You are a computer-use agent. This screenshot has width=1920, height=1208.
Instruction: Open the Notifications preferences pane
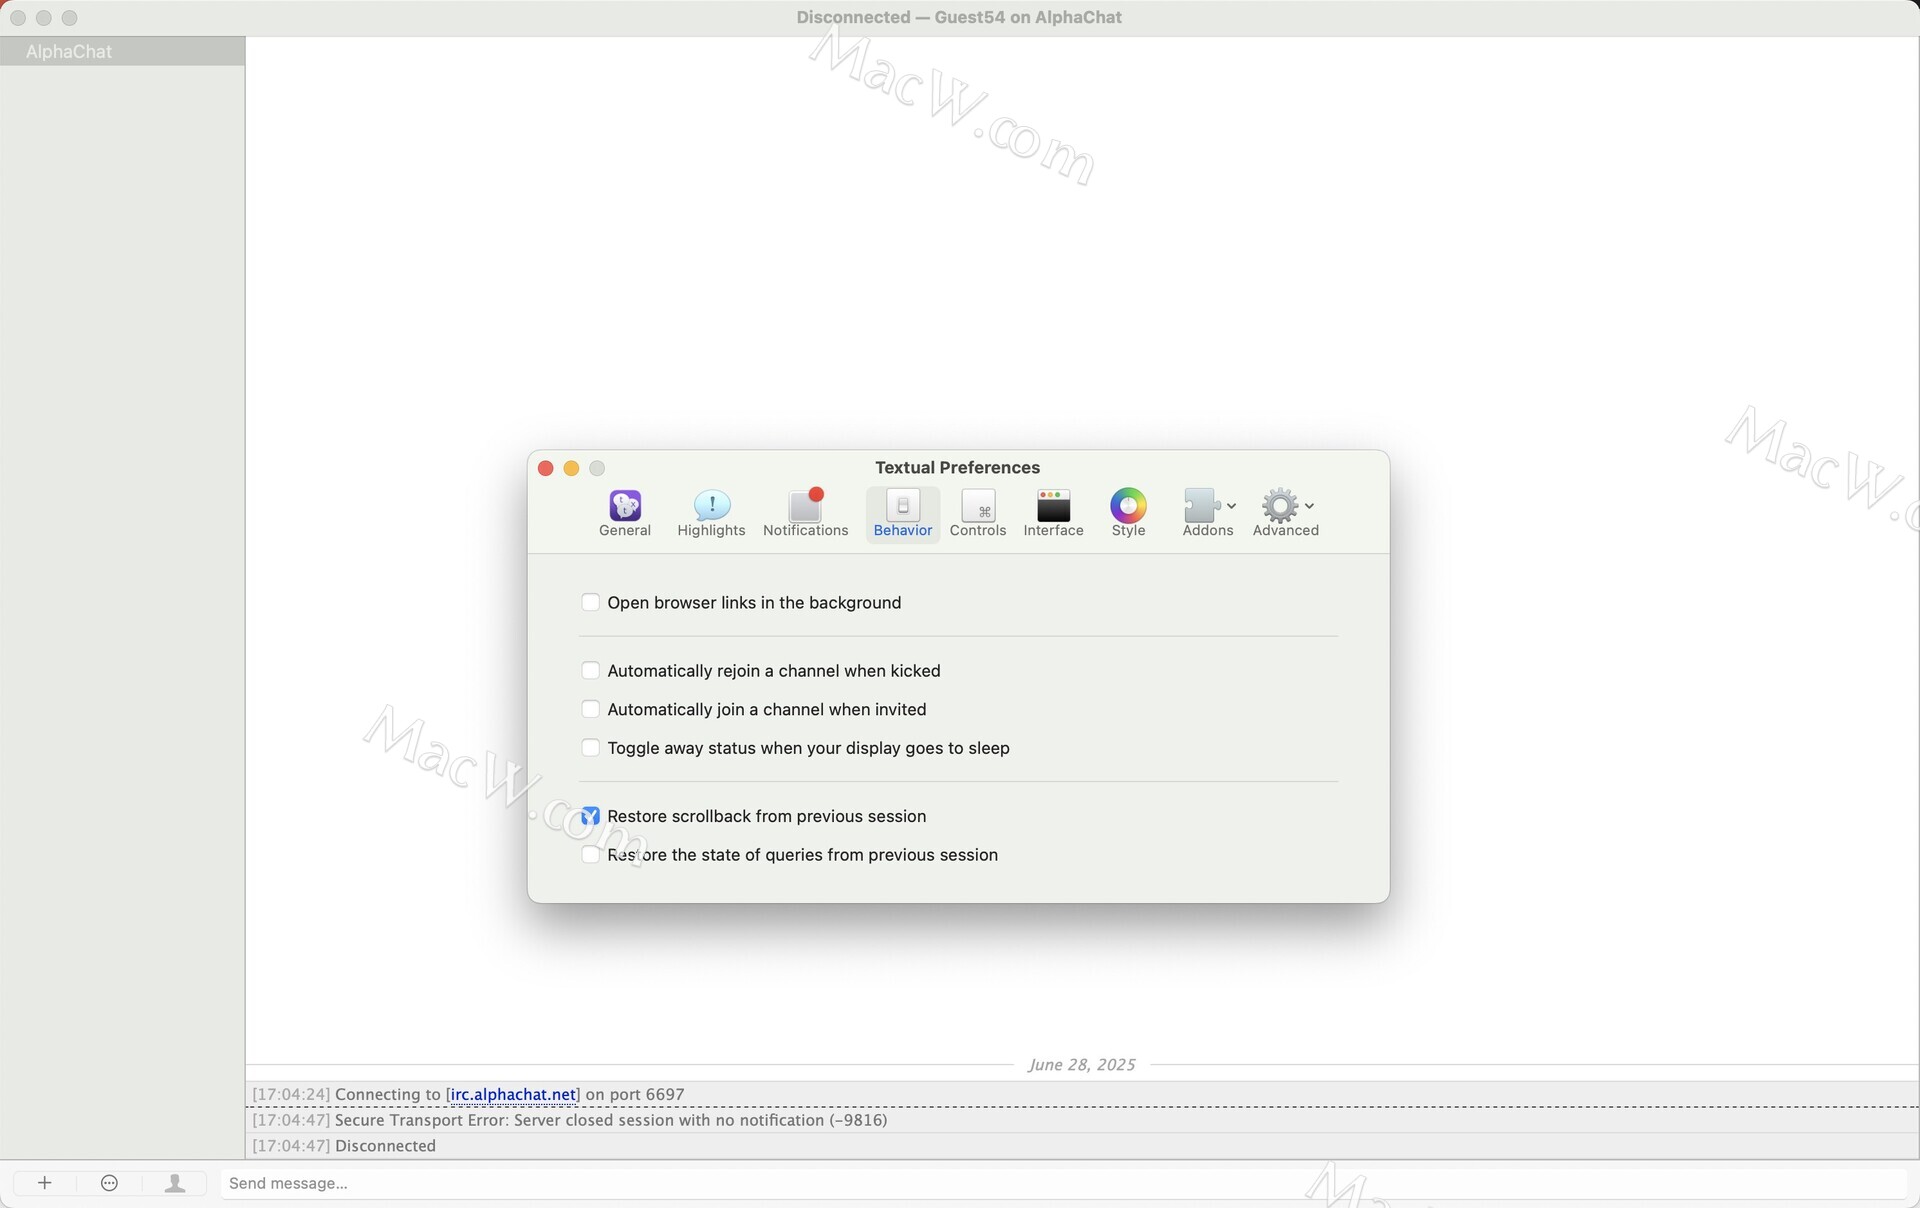[x=805, y=514]
